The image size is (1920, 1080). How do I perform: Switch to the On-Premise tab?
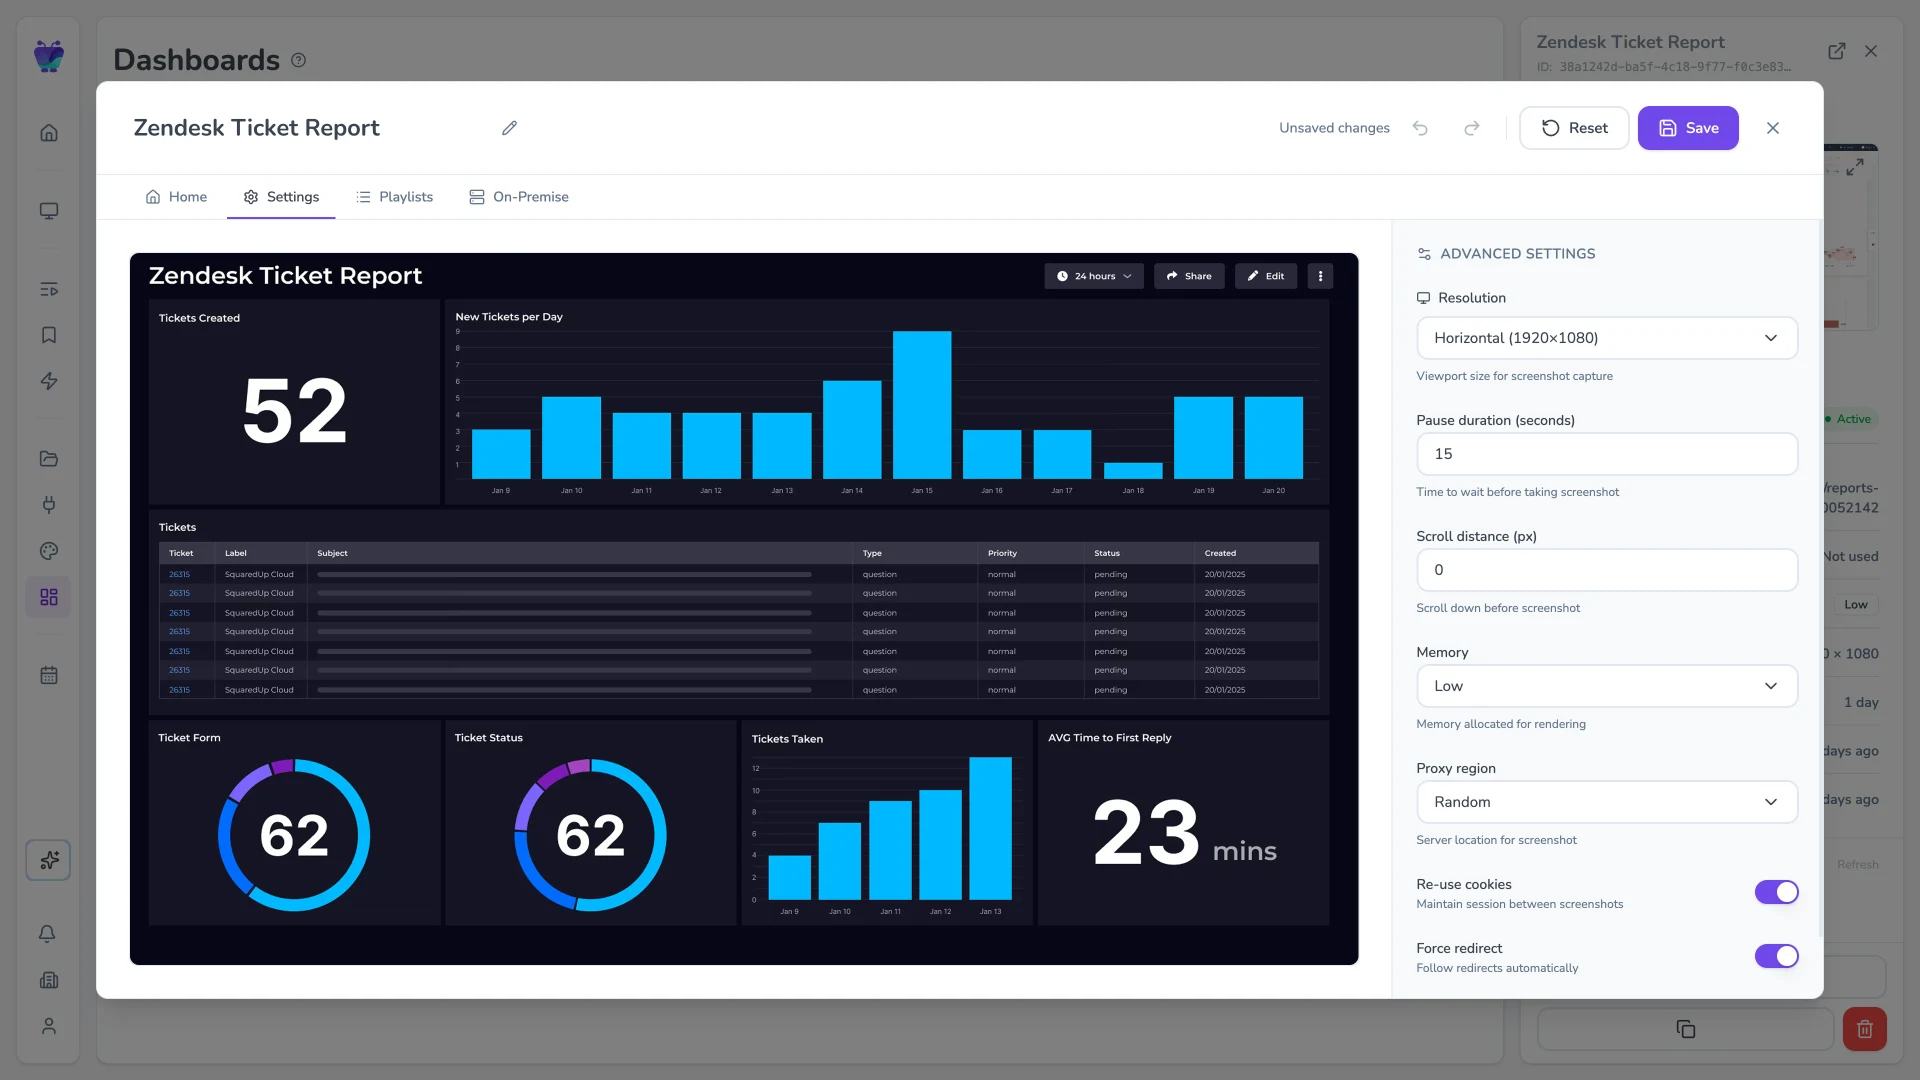point(519,197)
